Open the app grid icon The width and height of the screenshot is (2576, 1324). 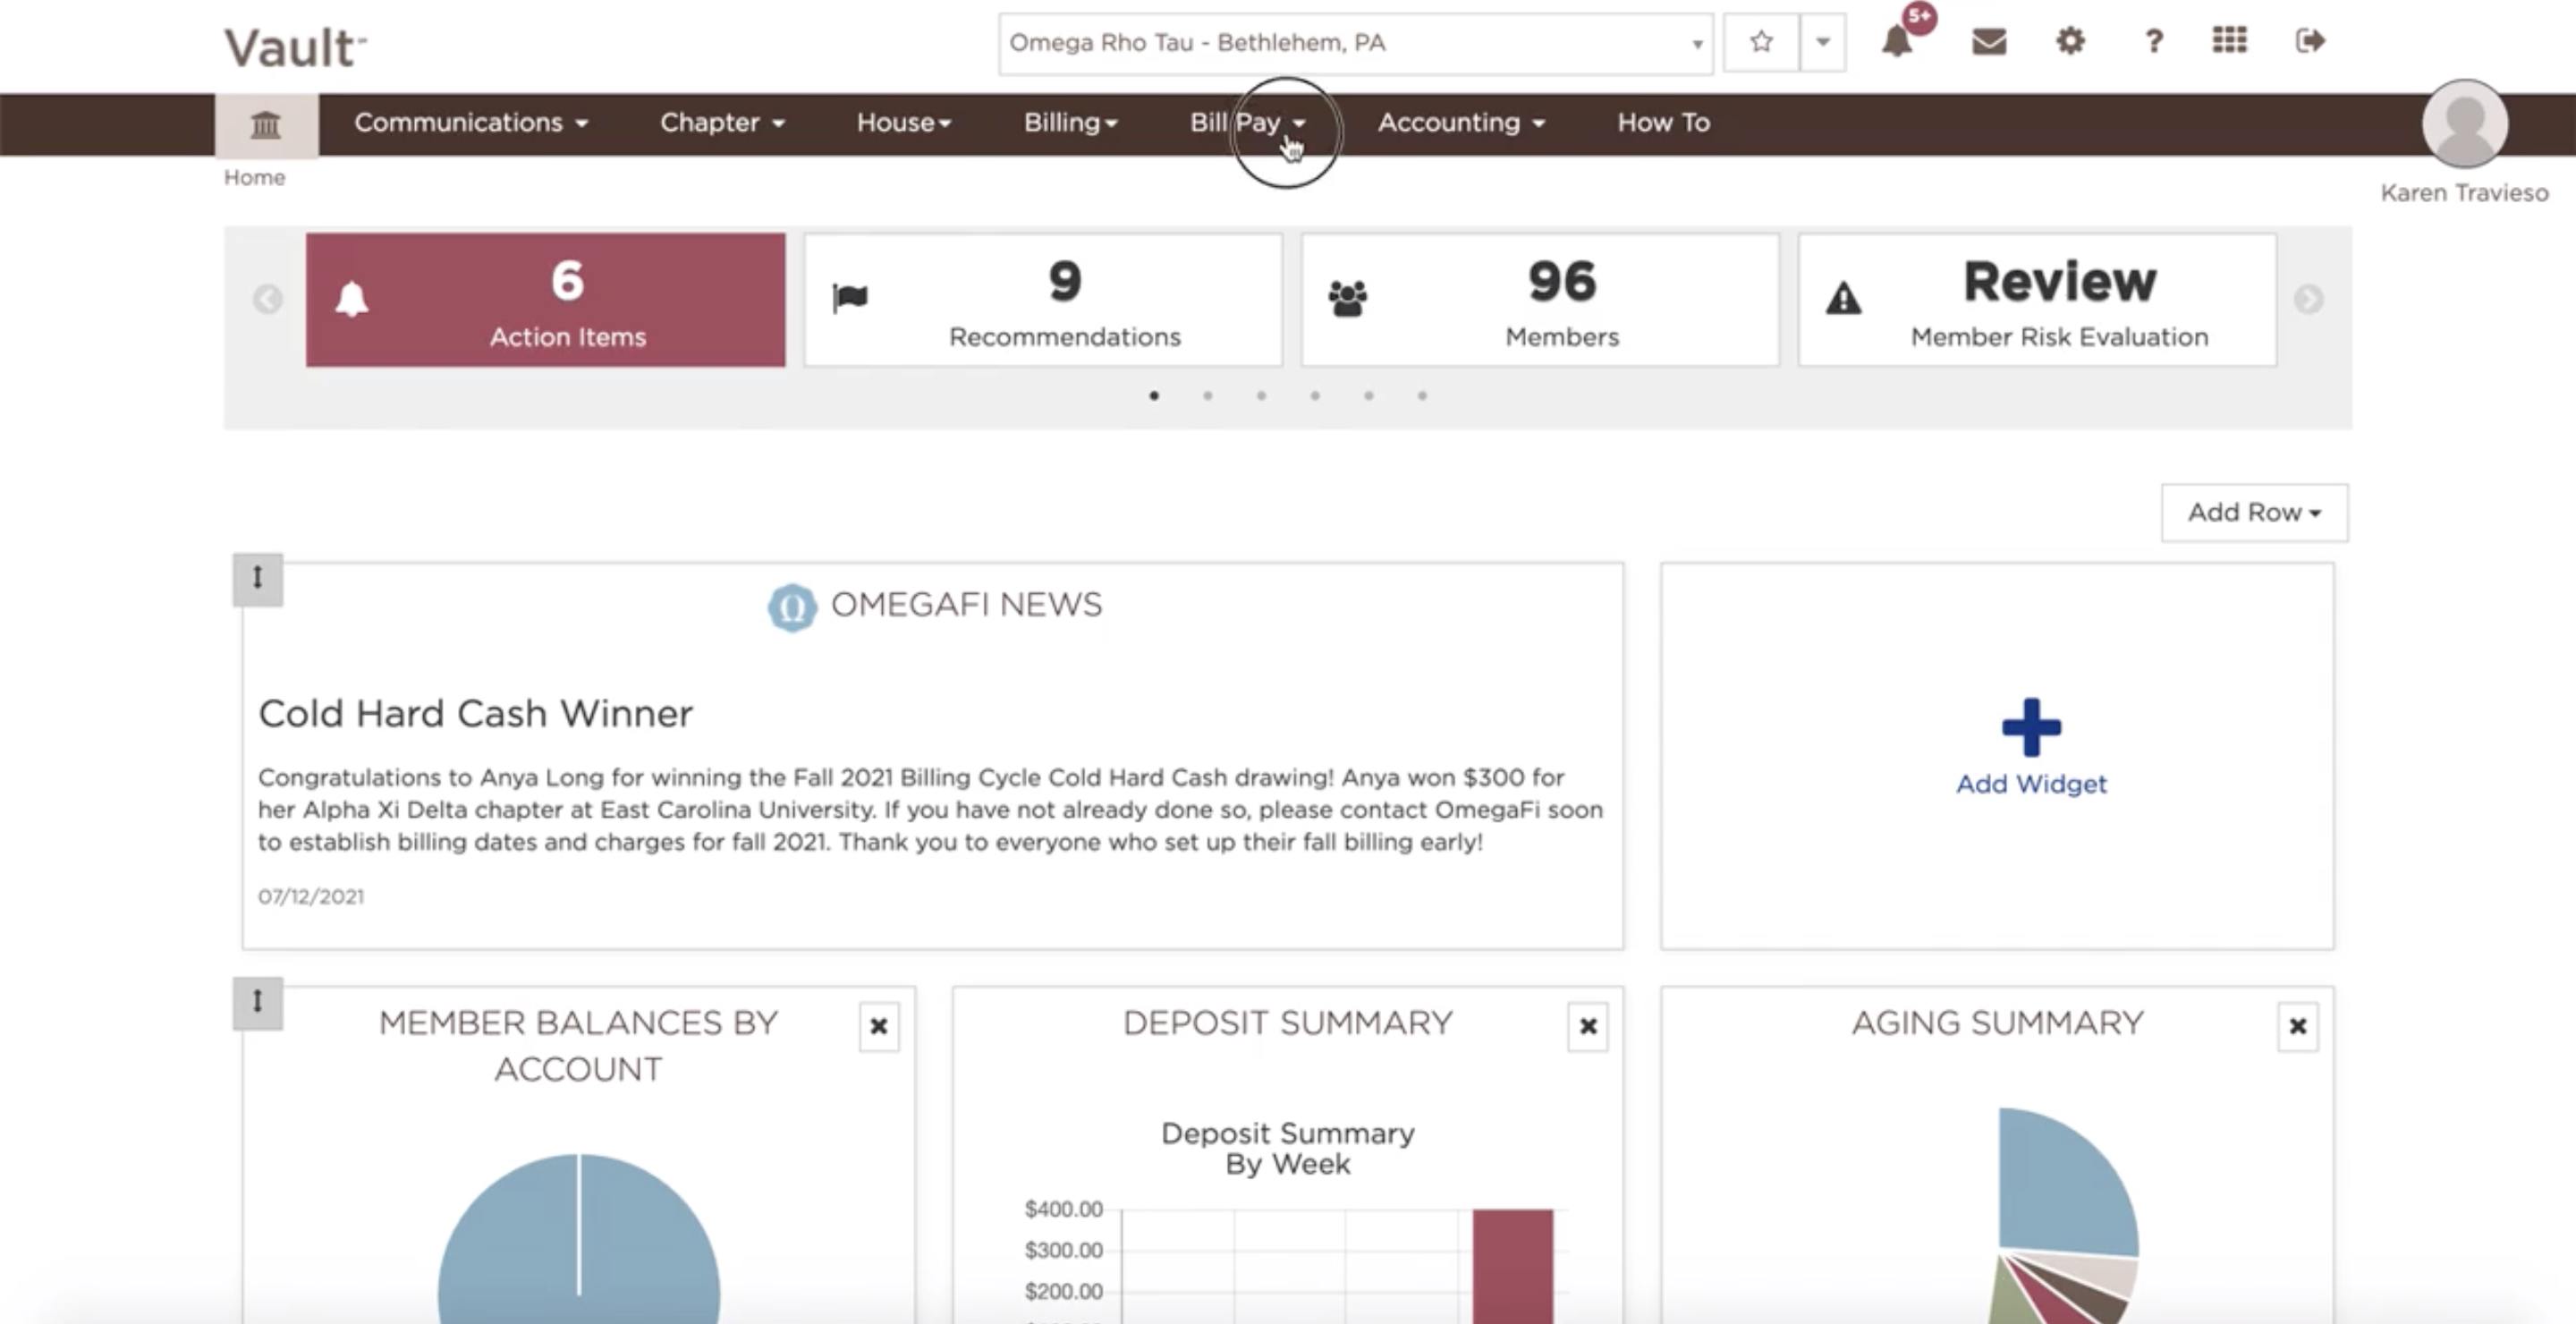tap(2228, 42)
